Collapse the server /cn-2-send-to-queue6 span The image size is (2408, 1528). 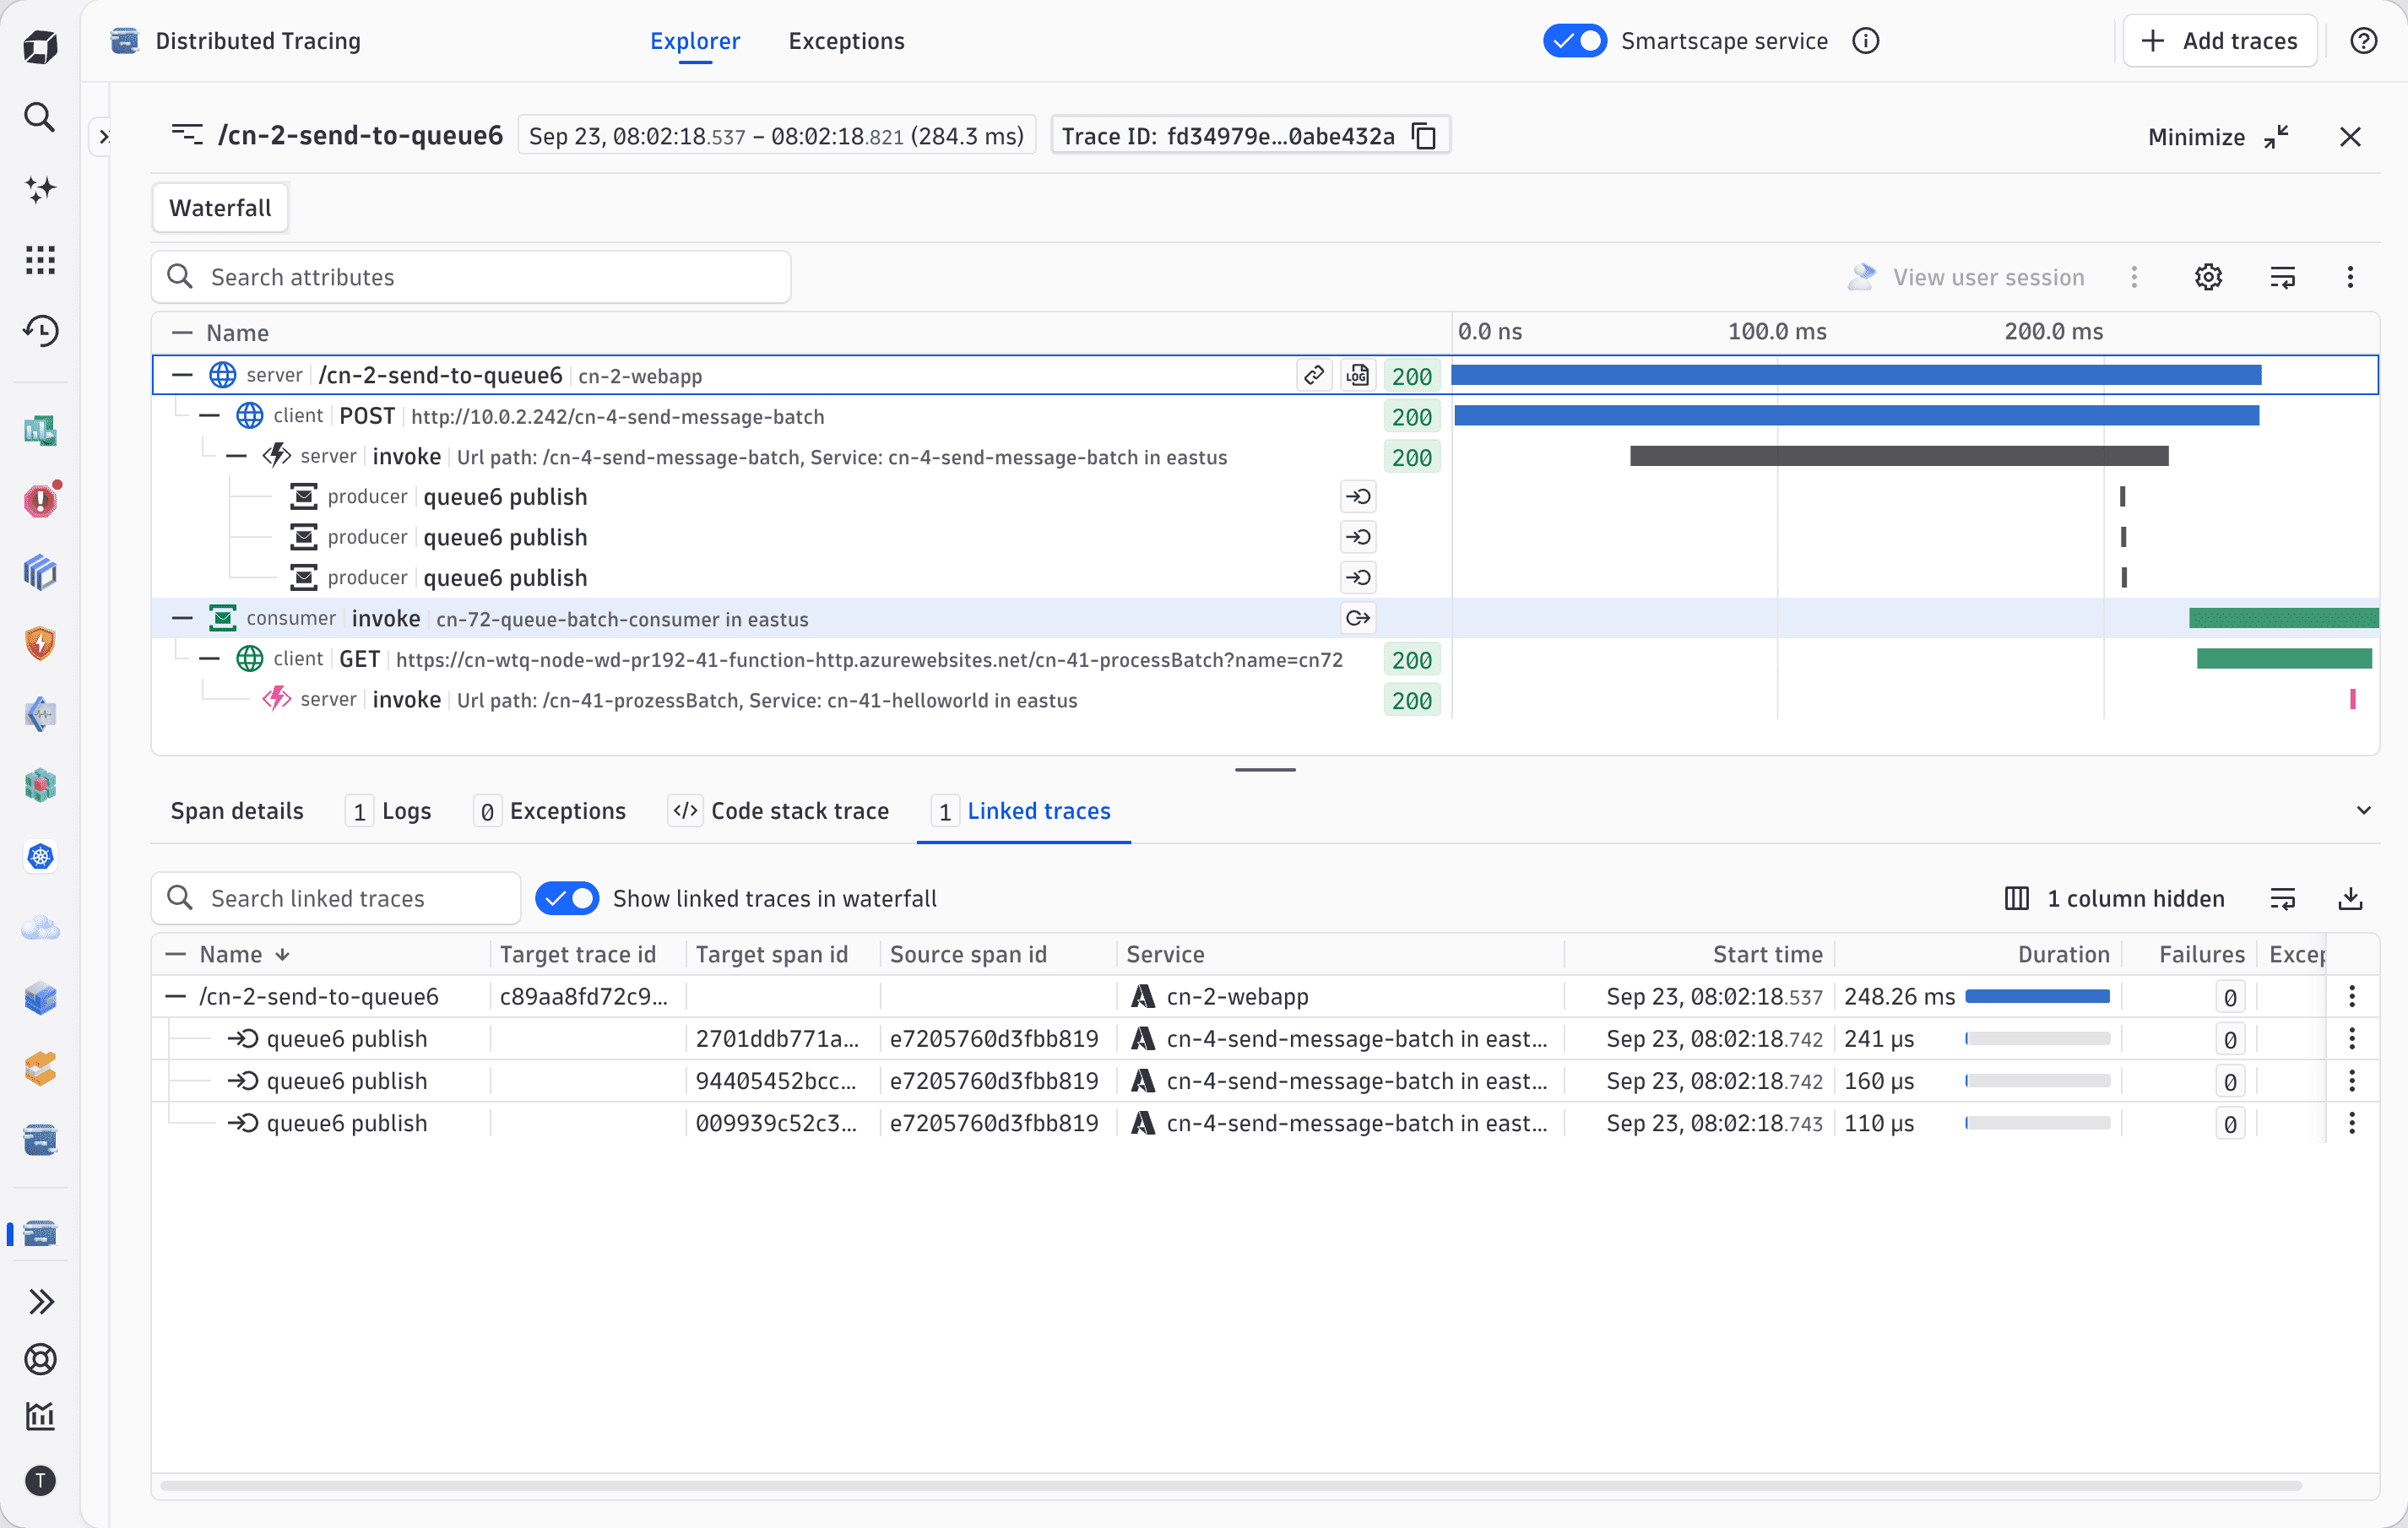coord(181,375)
